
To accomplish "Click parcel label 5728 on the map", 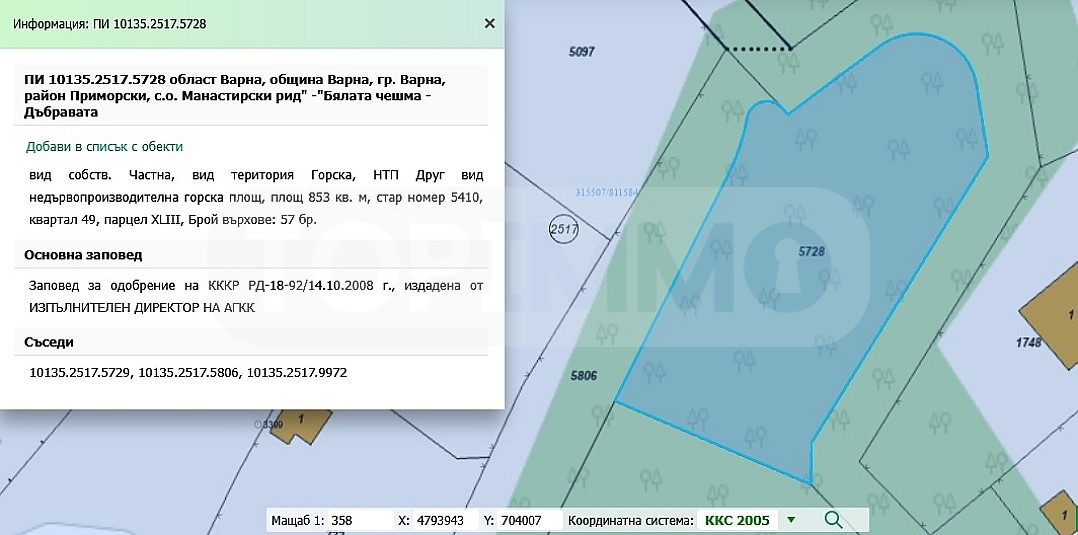I will coord(811,252).
